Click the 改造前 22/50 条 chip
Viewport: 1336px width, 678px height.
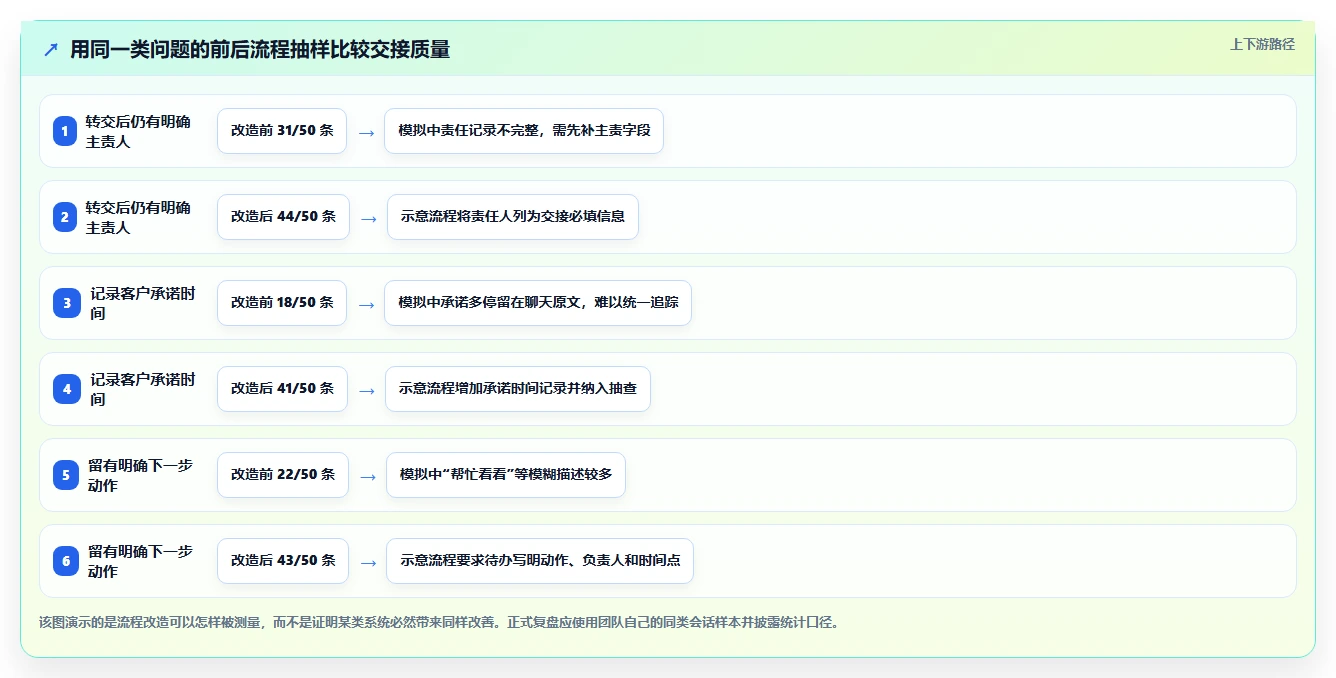point(283,475)
